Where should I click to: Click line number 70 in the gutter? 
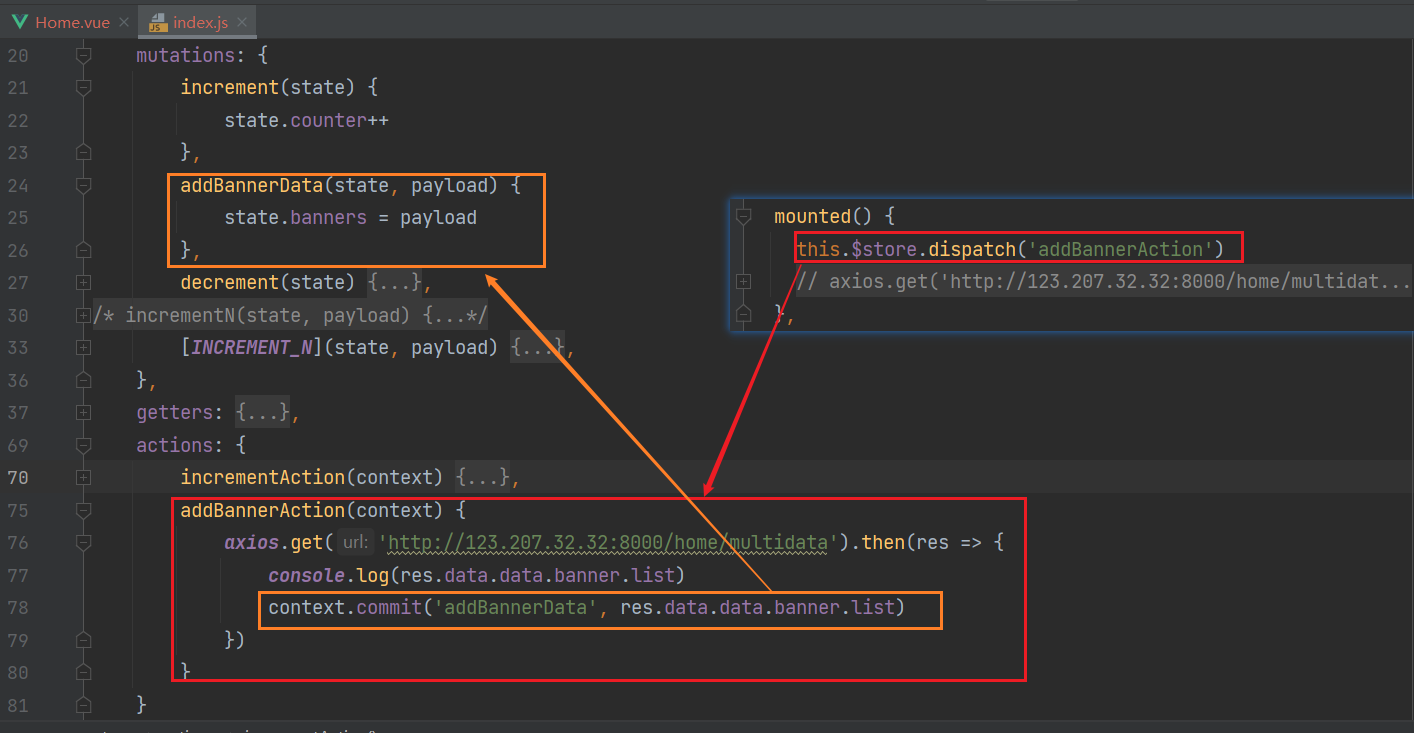point(19,478)
